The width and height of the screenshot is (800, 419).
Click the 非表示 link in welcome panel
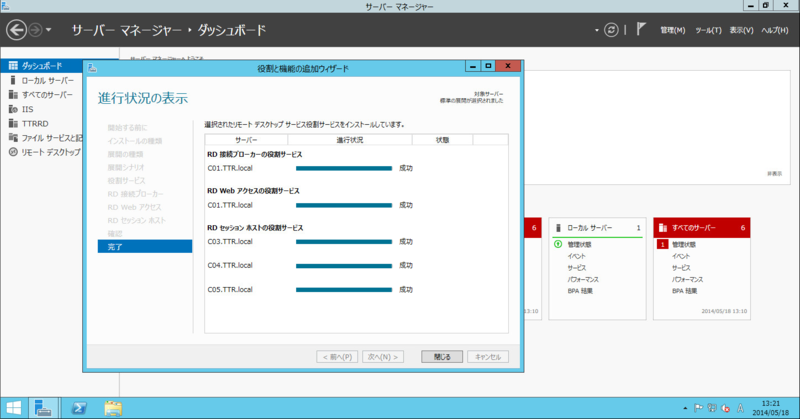(774, 174)
